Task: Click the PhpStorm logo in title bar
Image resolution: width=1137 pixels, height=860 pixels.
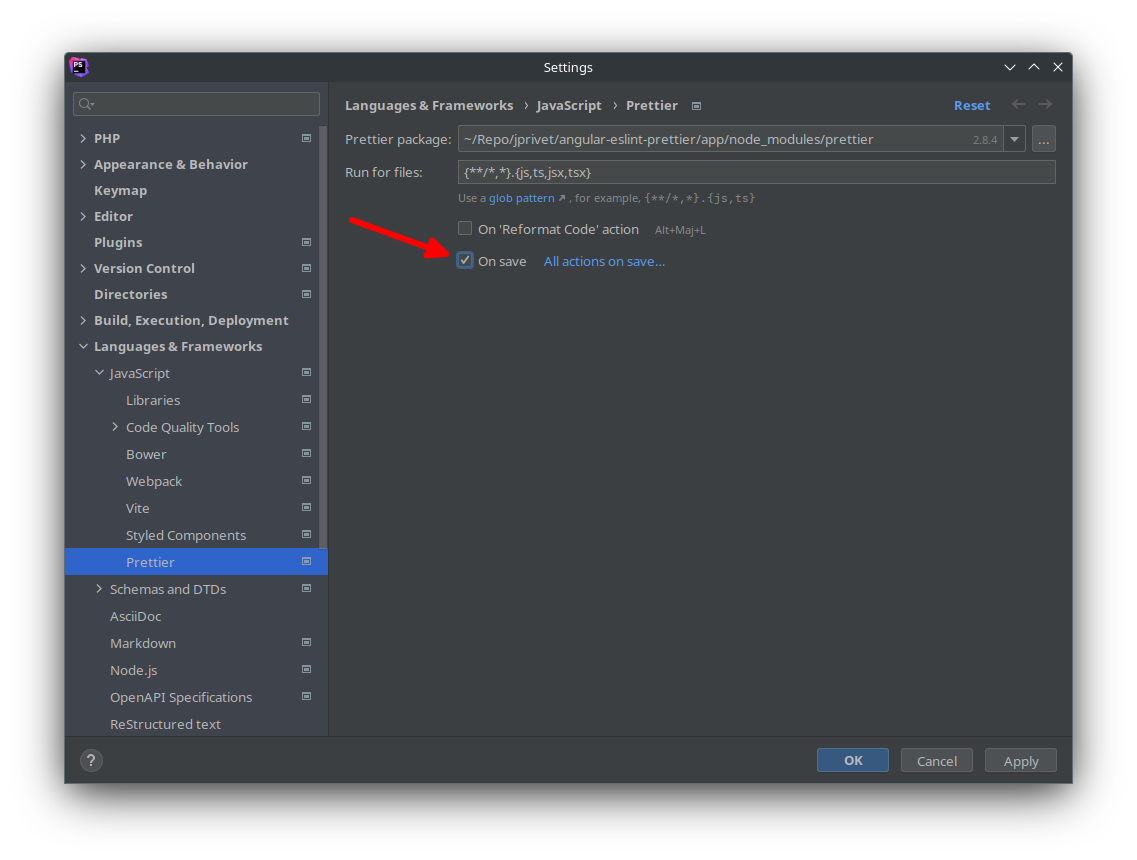Action: (x=79, y=67)
